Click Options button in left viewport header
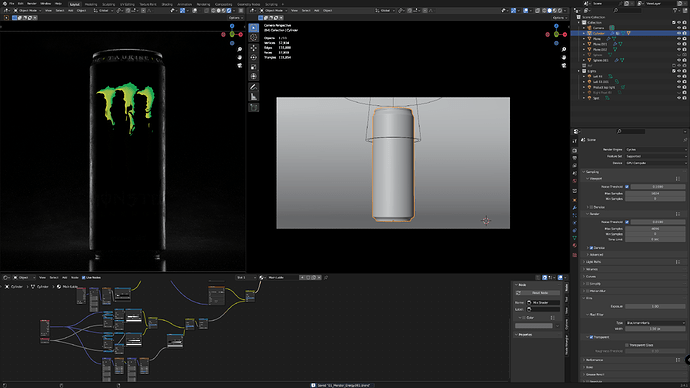The height and width of the screenshot is (388, 690). coord(235,18)
